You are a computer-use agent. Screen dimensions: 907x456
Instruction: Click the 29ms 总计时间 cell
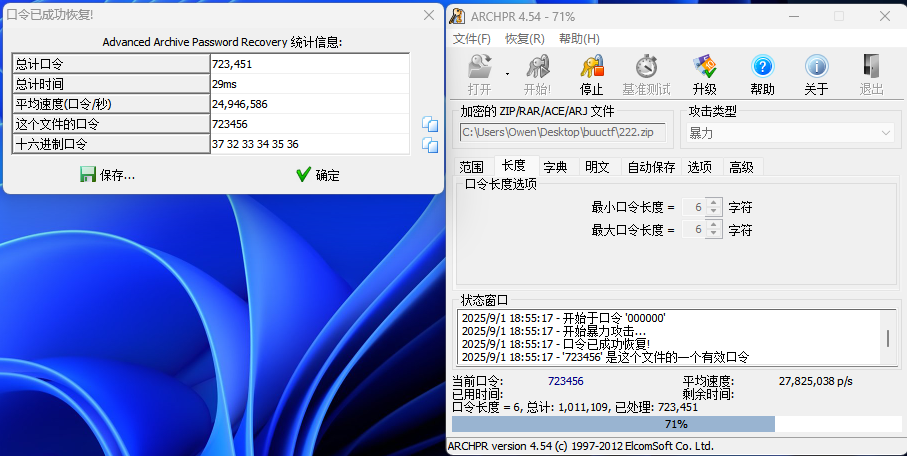309,84
